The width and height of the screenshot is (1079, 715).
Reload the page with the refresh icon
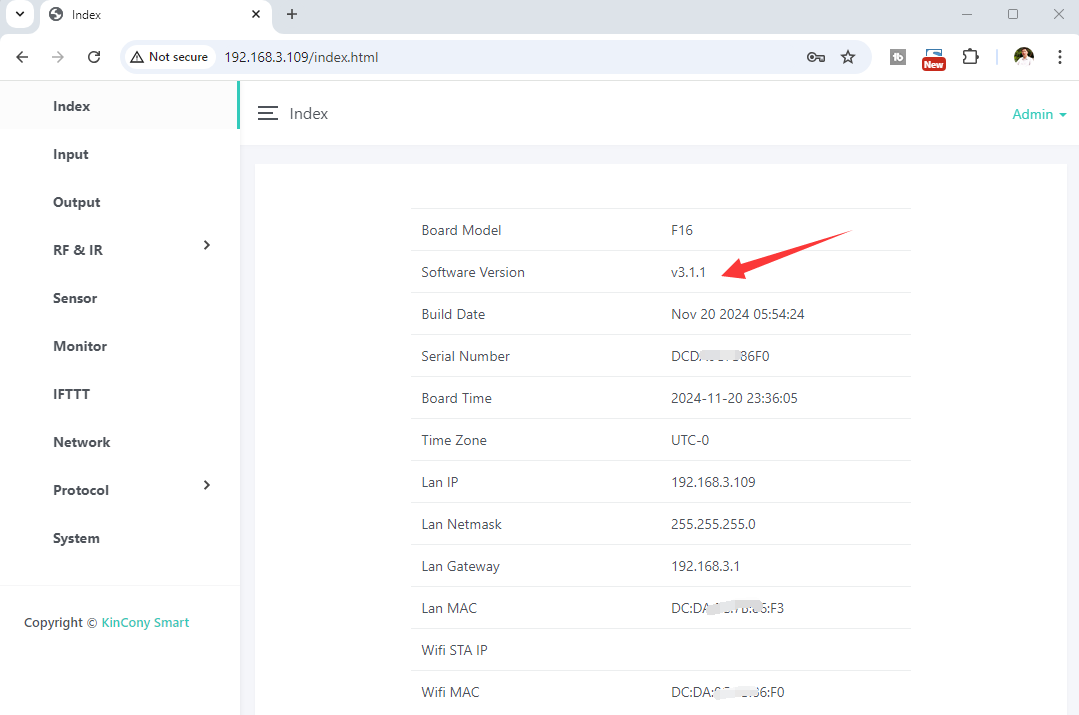tap(94, 57)
